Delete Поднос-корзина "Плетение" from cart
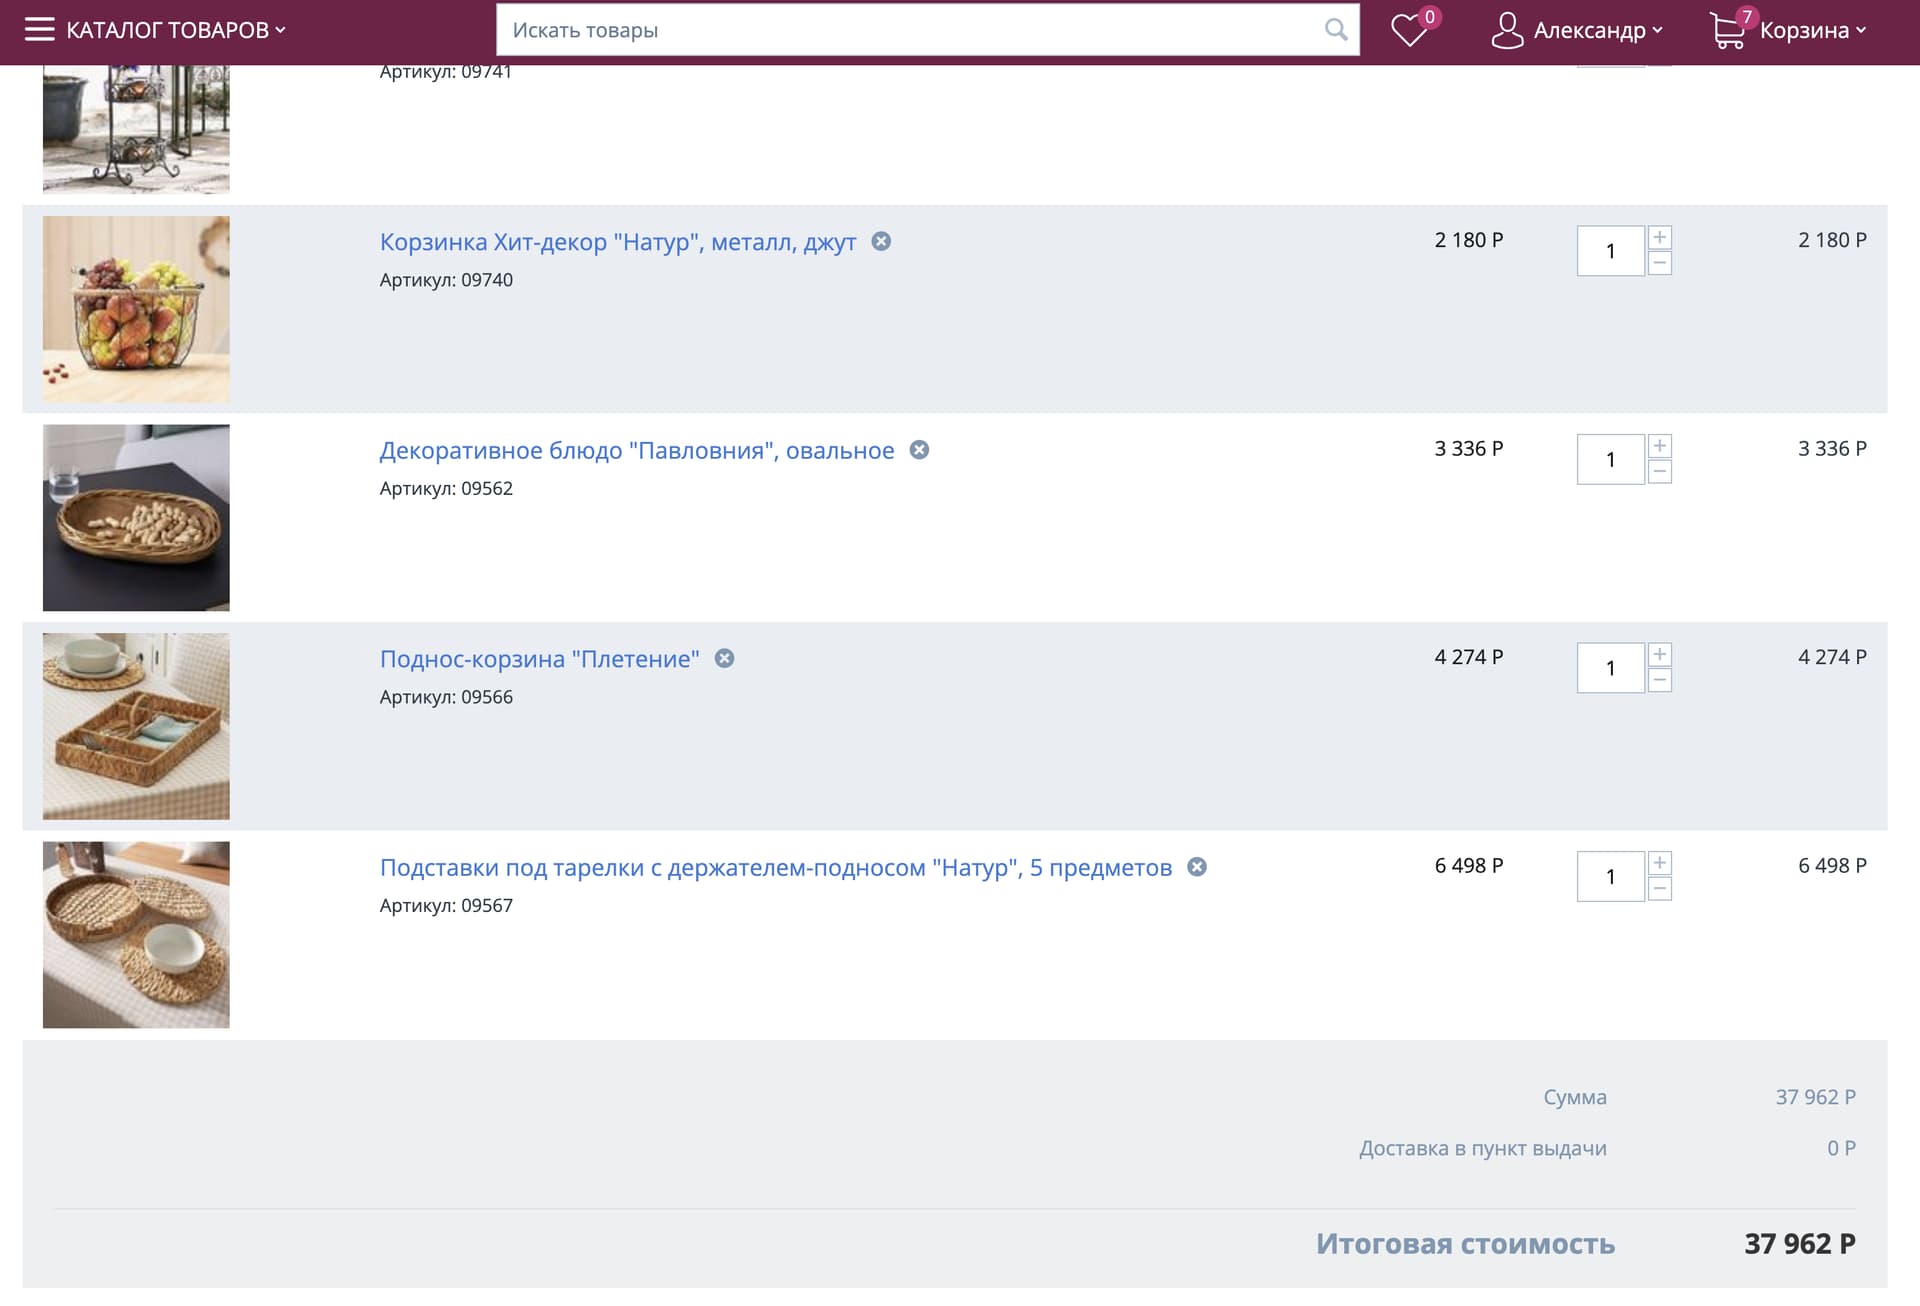The height and width of the screenshot is (1306, 1920). tap(725, 658)
